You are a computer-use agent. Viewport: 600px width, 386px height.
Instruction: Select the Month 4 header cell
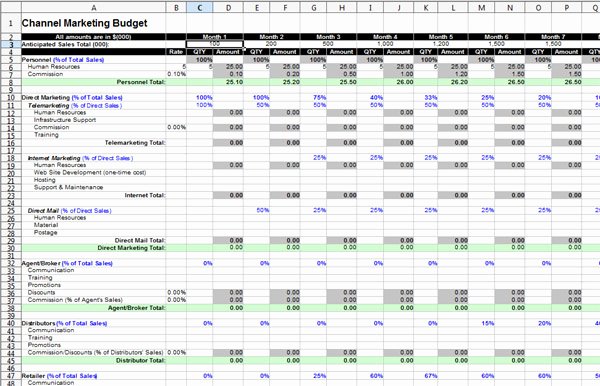point(385,37)
